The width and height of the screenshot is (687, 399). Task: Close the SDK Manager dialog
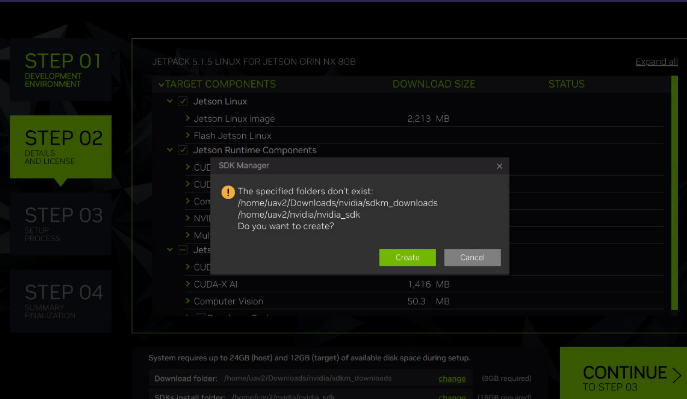point(499,166)
